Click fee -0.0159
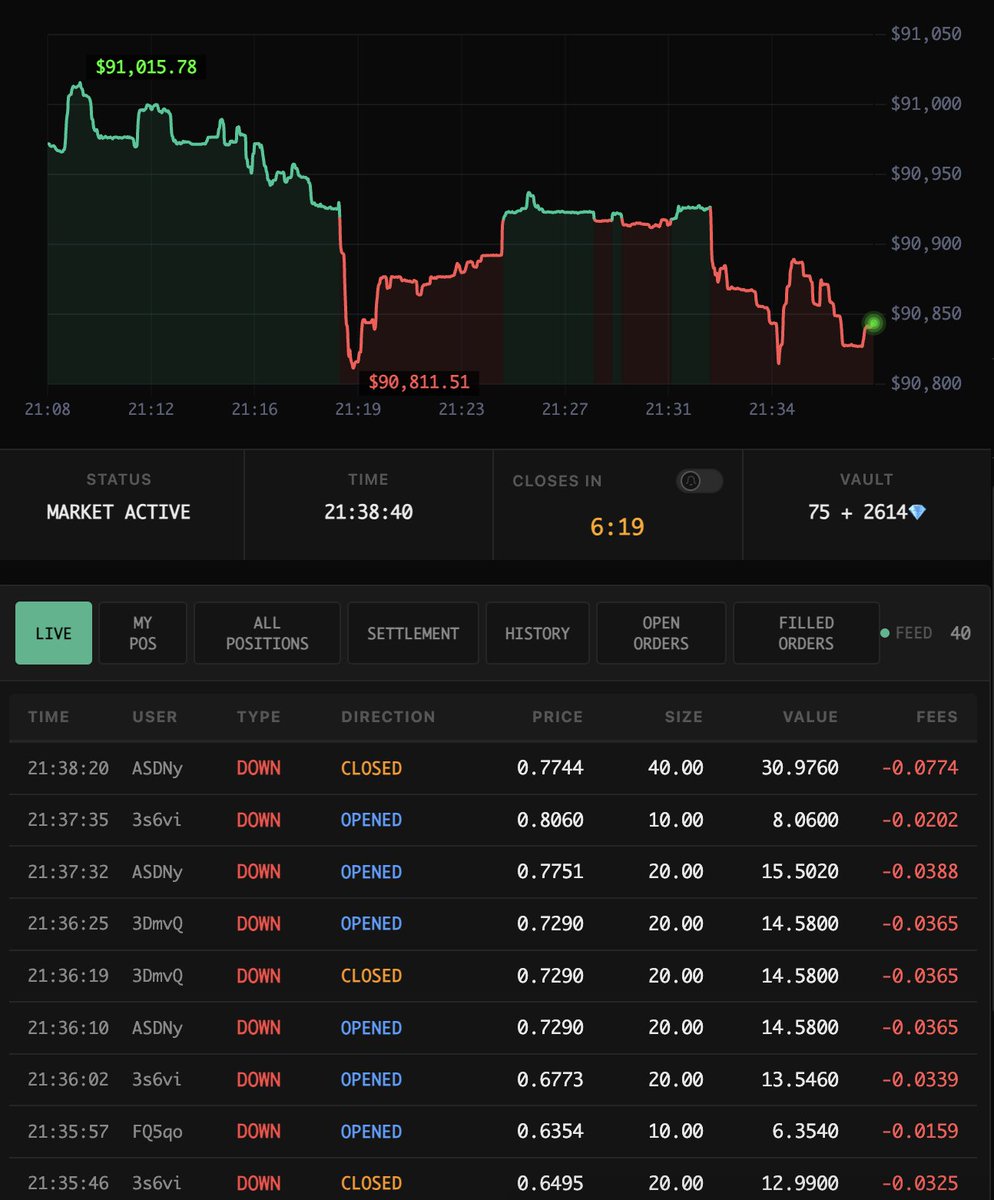The height and width of the screenshot is (1200, 994). pyautogui.click(x=920, y=1132)
